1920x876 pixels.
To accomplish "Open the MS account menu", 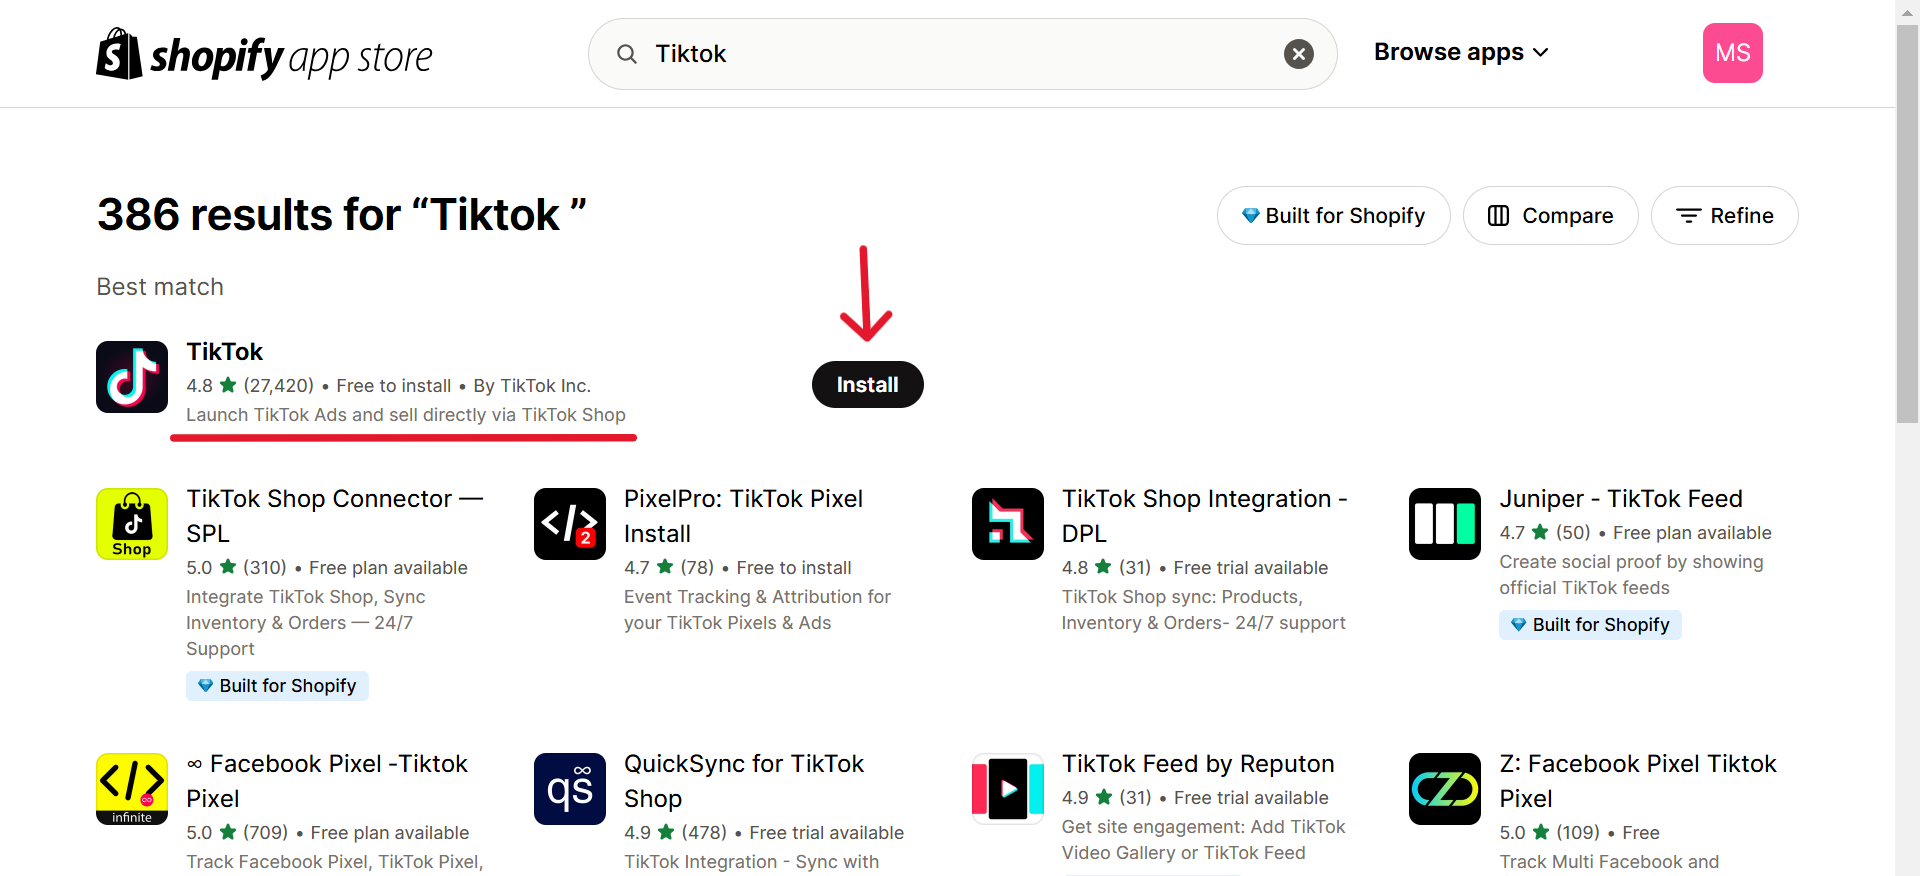I will pos(1732,53).
